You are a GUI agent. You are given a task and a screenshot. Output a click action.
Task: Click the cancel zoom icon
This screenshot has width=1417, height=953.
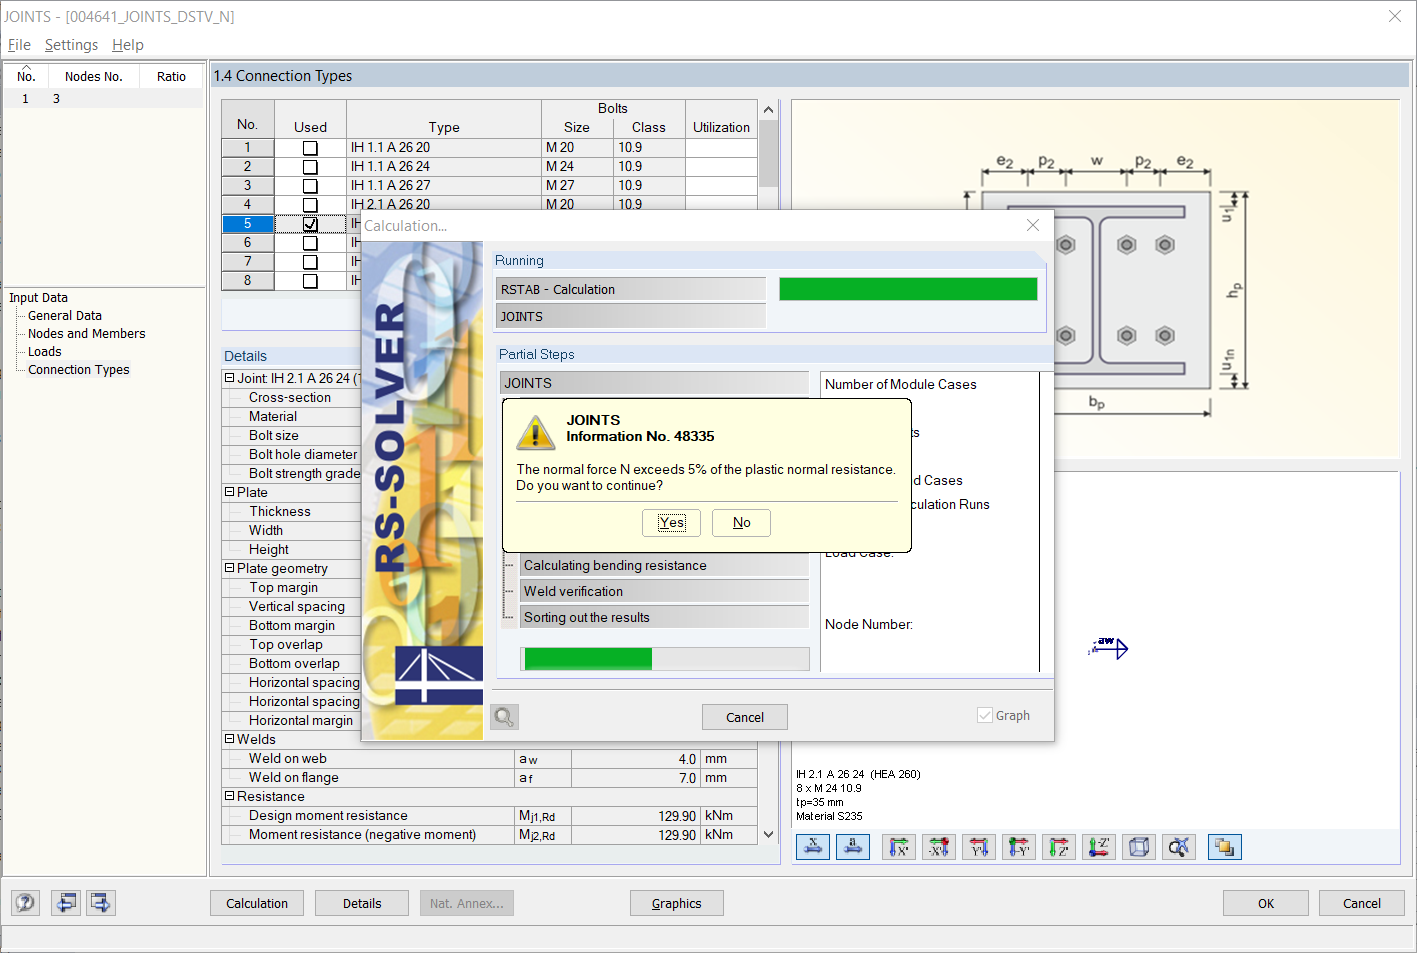pyautogui.click(x=1178, y=846)
